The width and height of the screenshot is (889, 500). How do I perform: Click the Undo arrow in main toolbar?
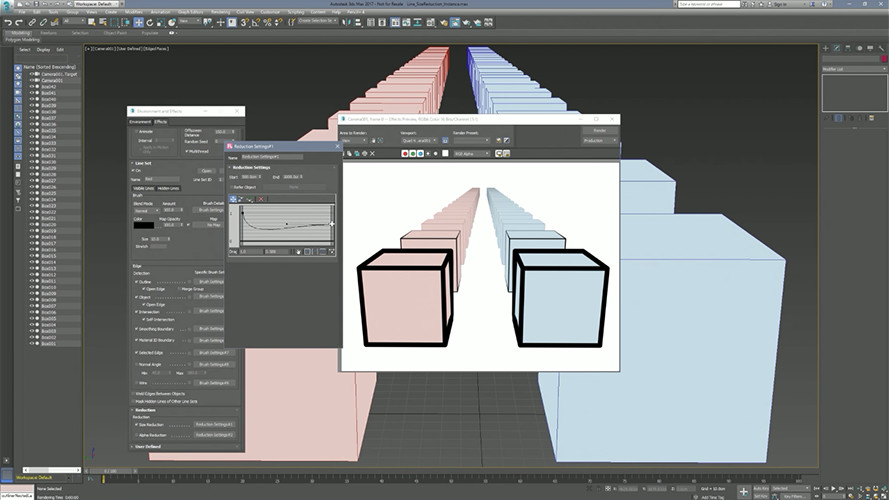coord(8,23)
